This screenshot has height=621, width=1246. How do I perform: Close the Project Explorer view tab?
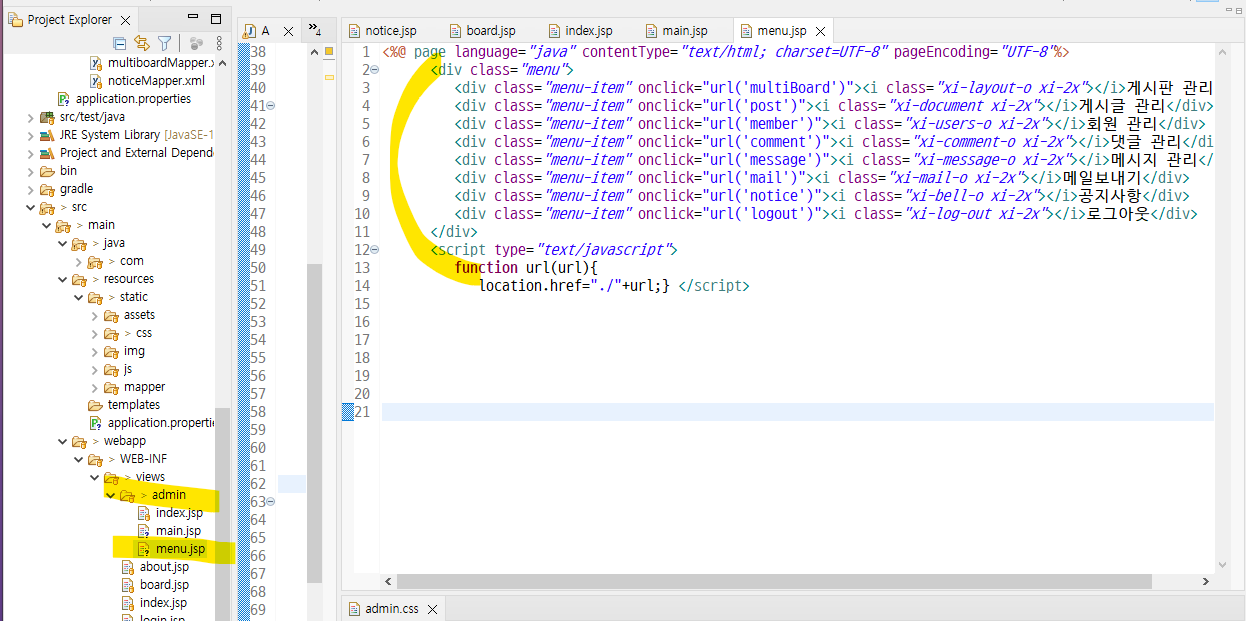click(x=124, y=20)
